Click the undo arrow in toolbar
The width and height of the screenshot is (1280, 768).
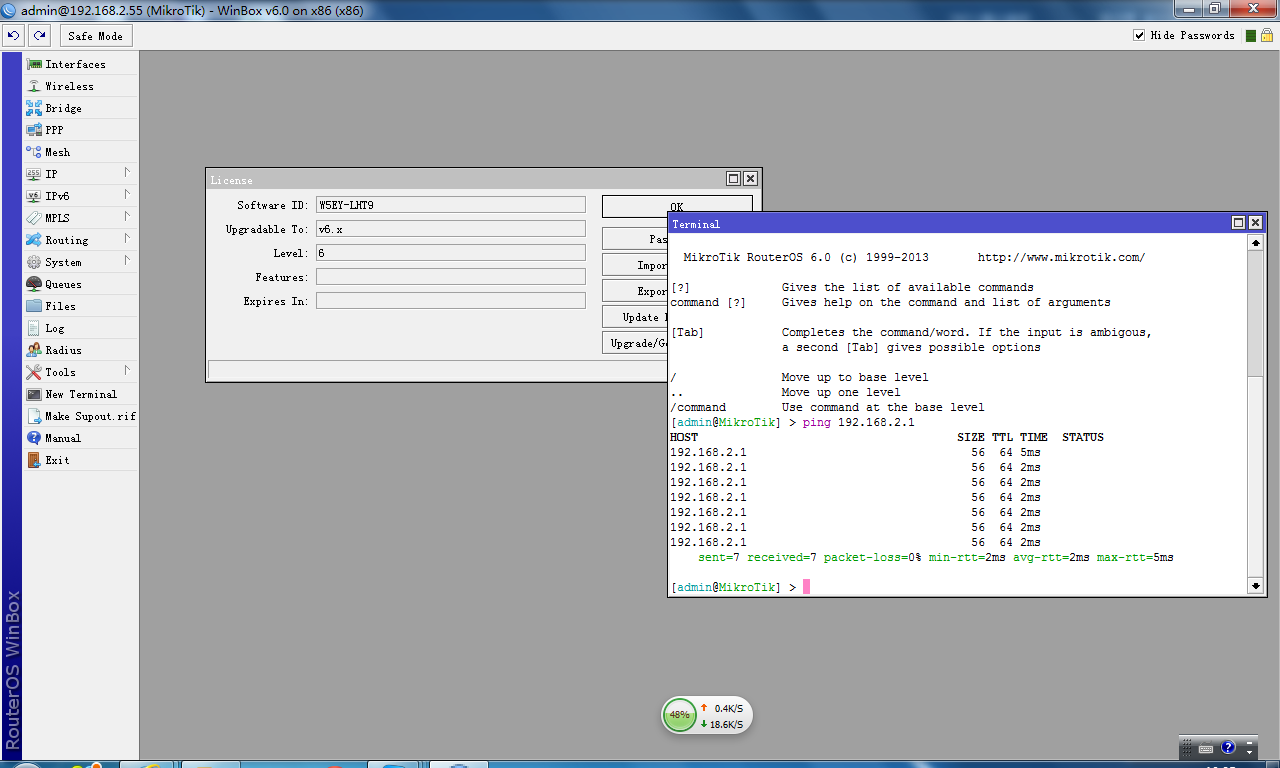(13, 36)
